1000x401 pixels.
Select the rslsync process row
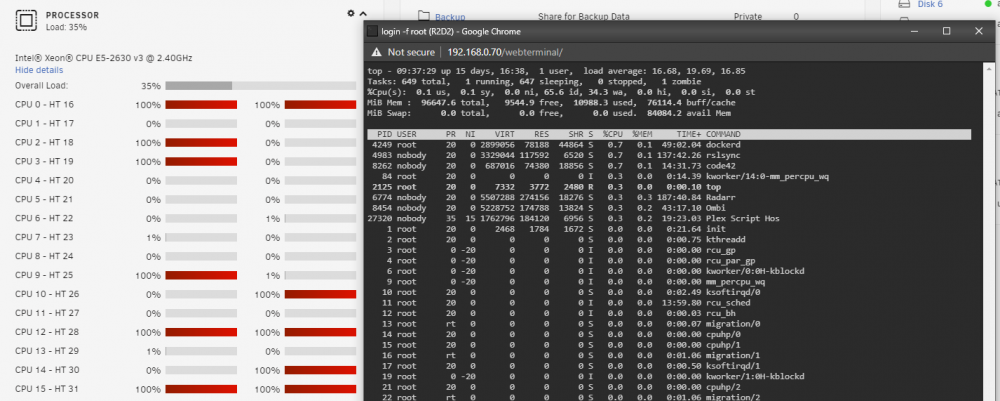669,156
